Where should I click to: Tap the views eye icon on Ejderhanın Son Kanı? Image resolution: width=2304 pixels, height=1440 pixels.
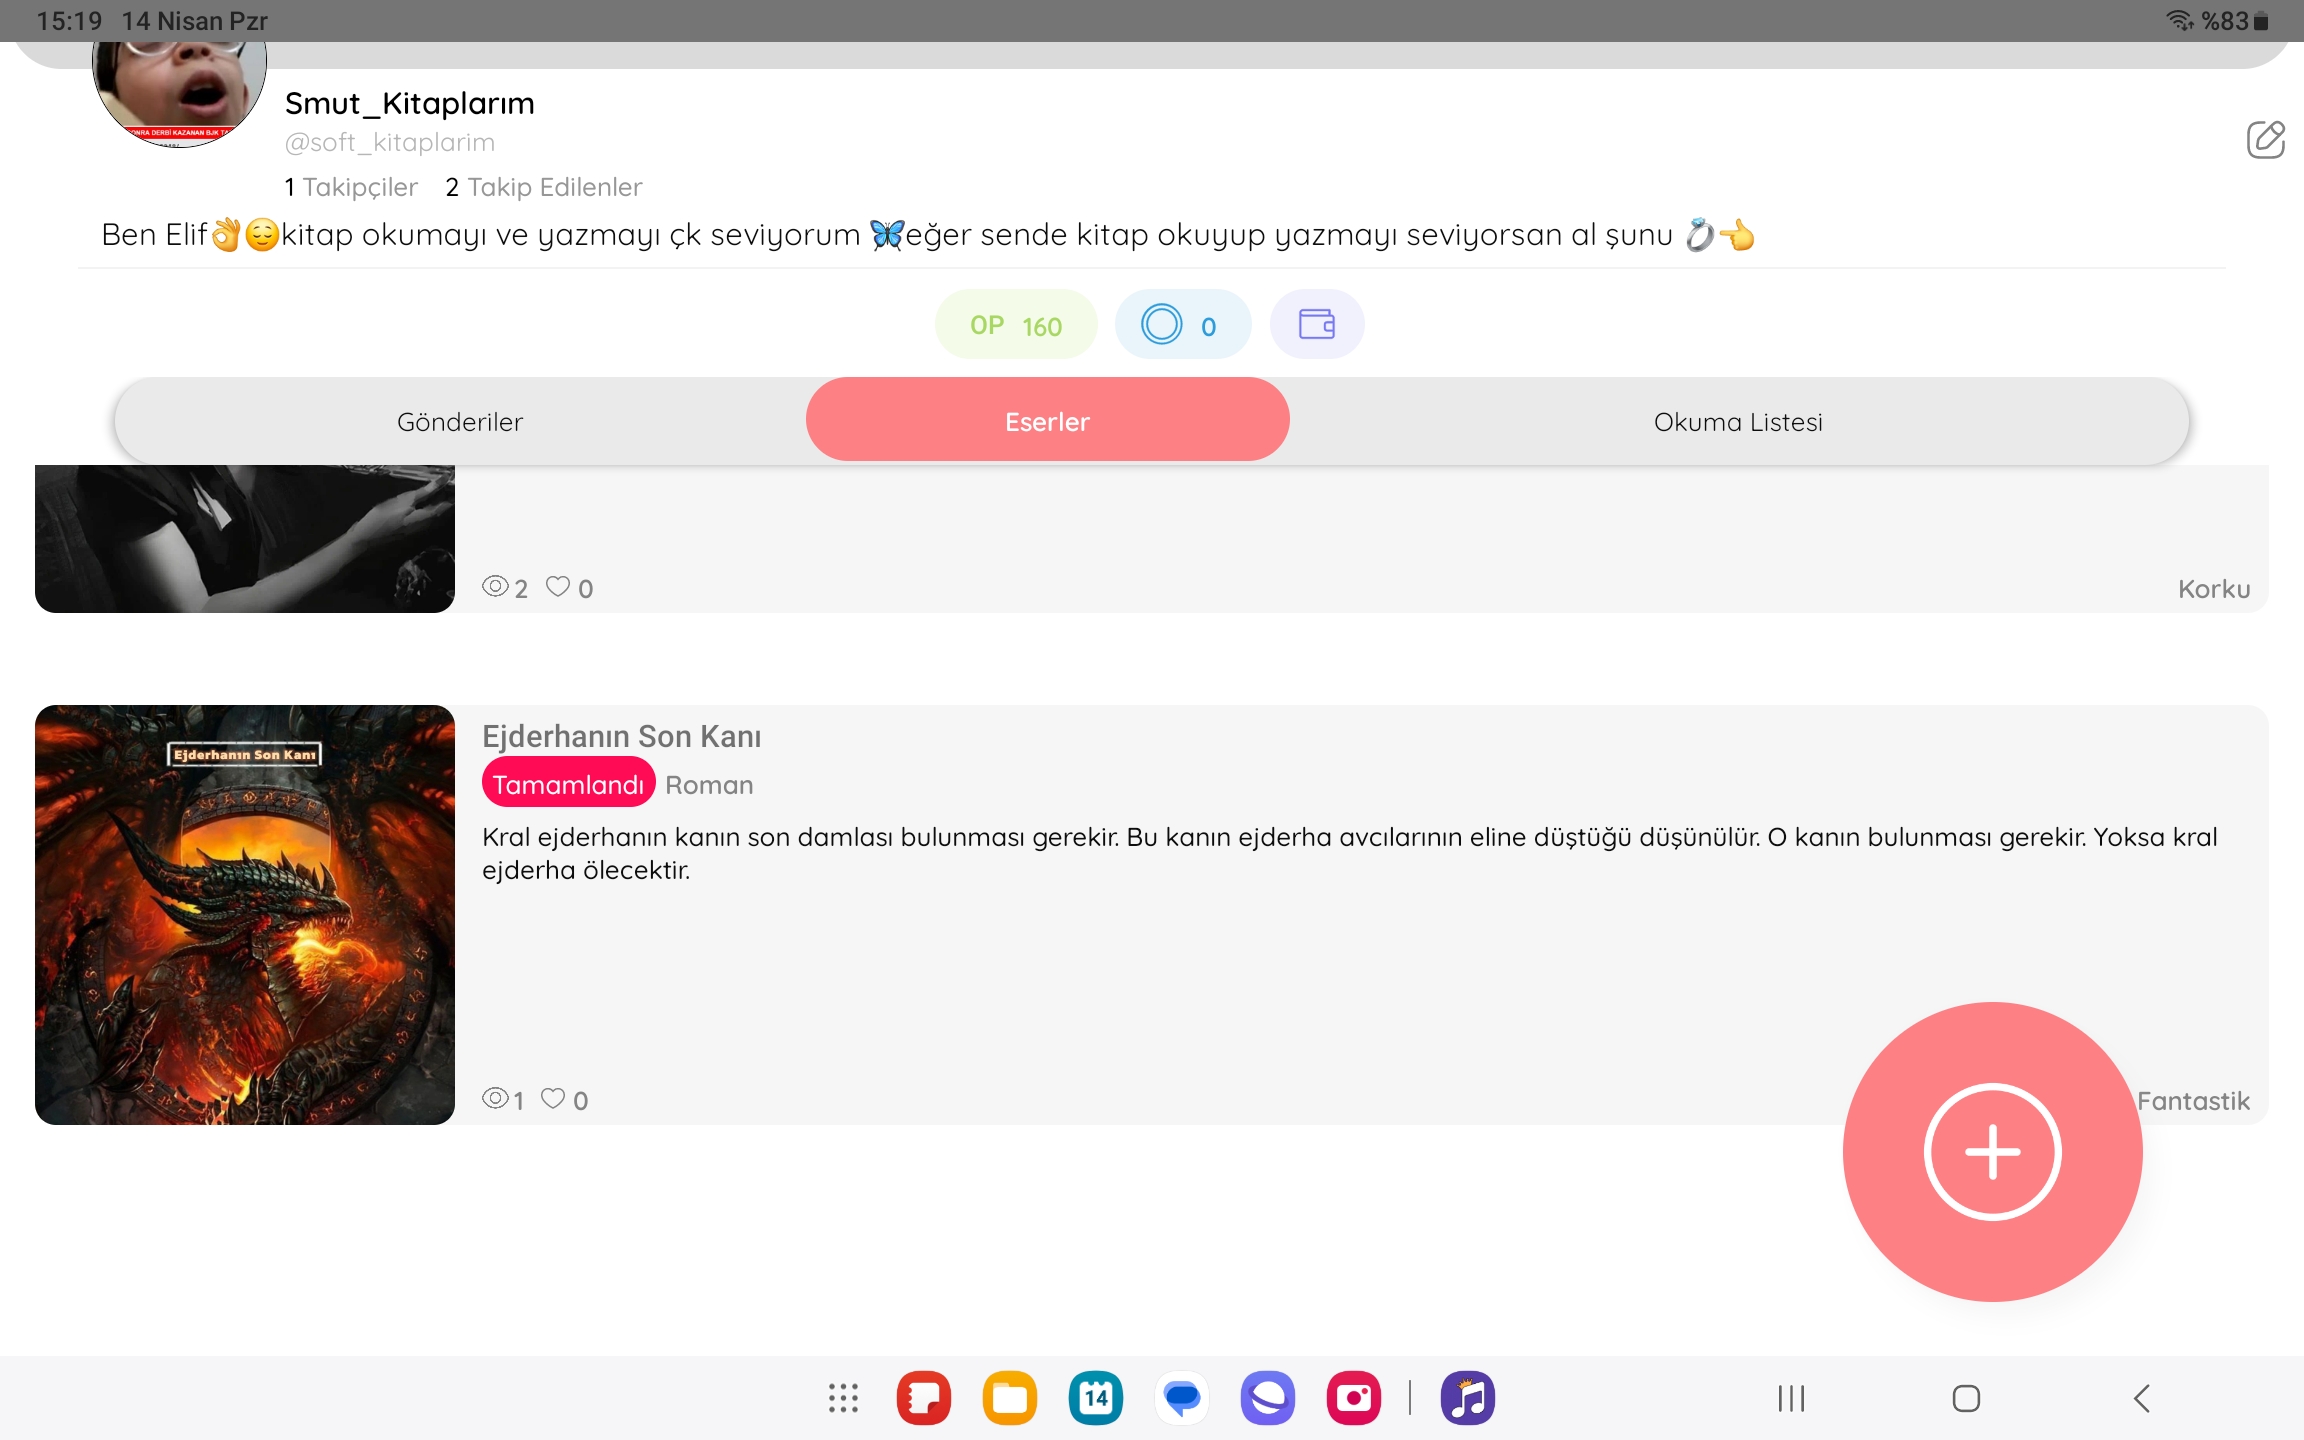(495, 1098)
